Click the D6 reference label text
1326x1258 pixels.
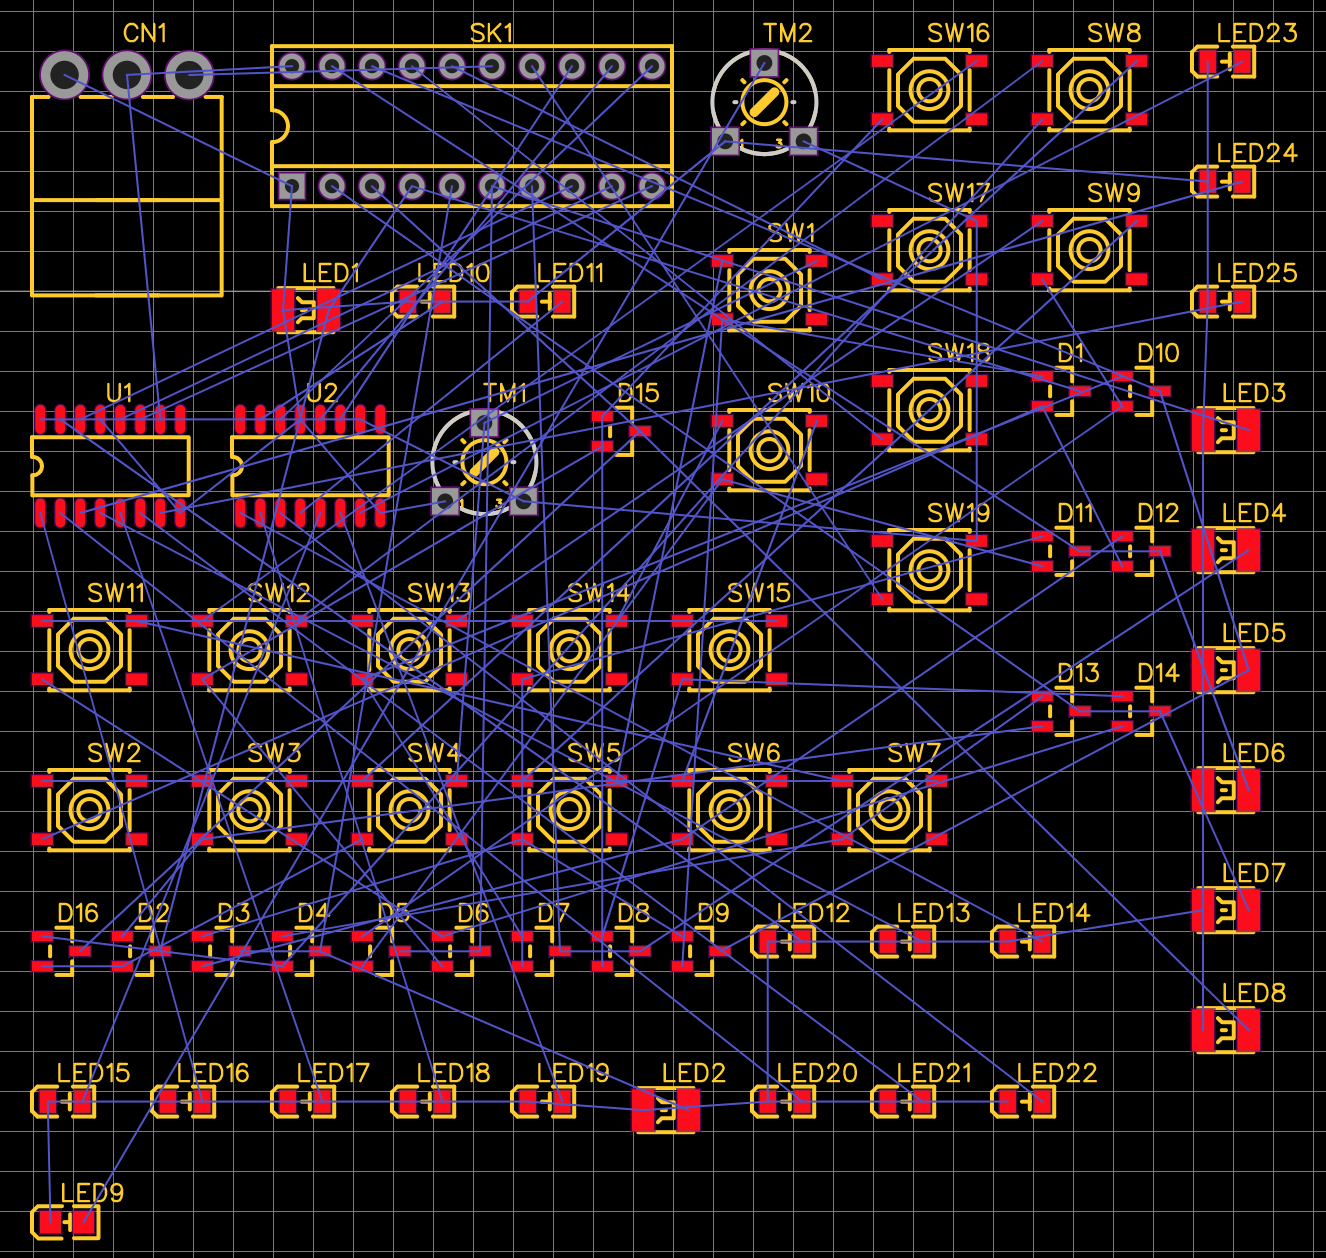click(x=473, y=913)
